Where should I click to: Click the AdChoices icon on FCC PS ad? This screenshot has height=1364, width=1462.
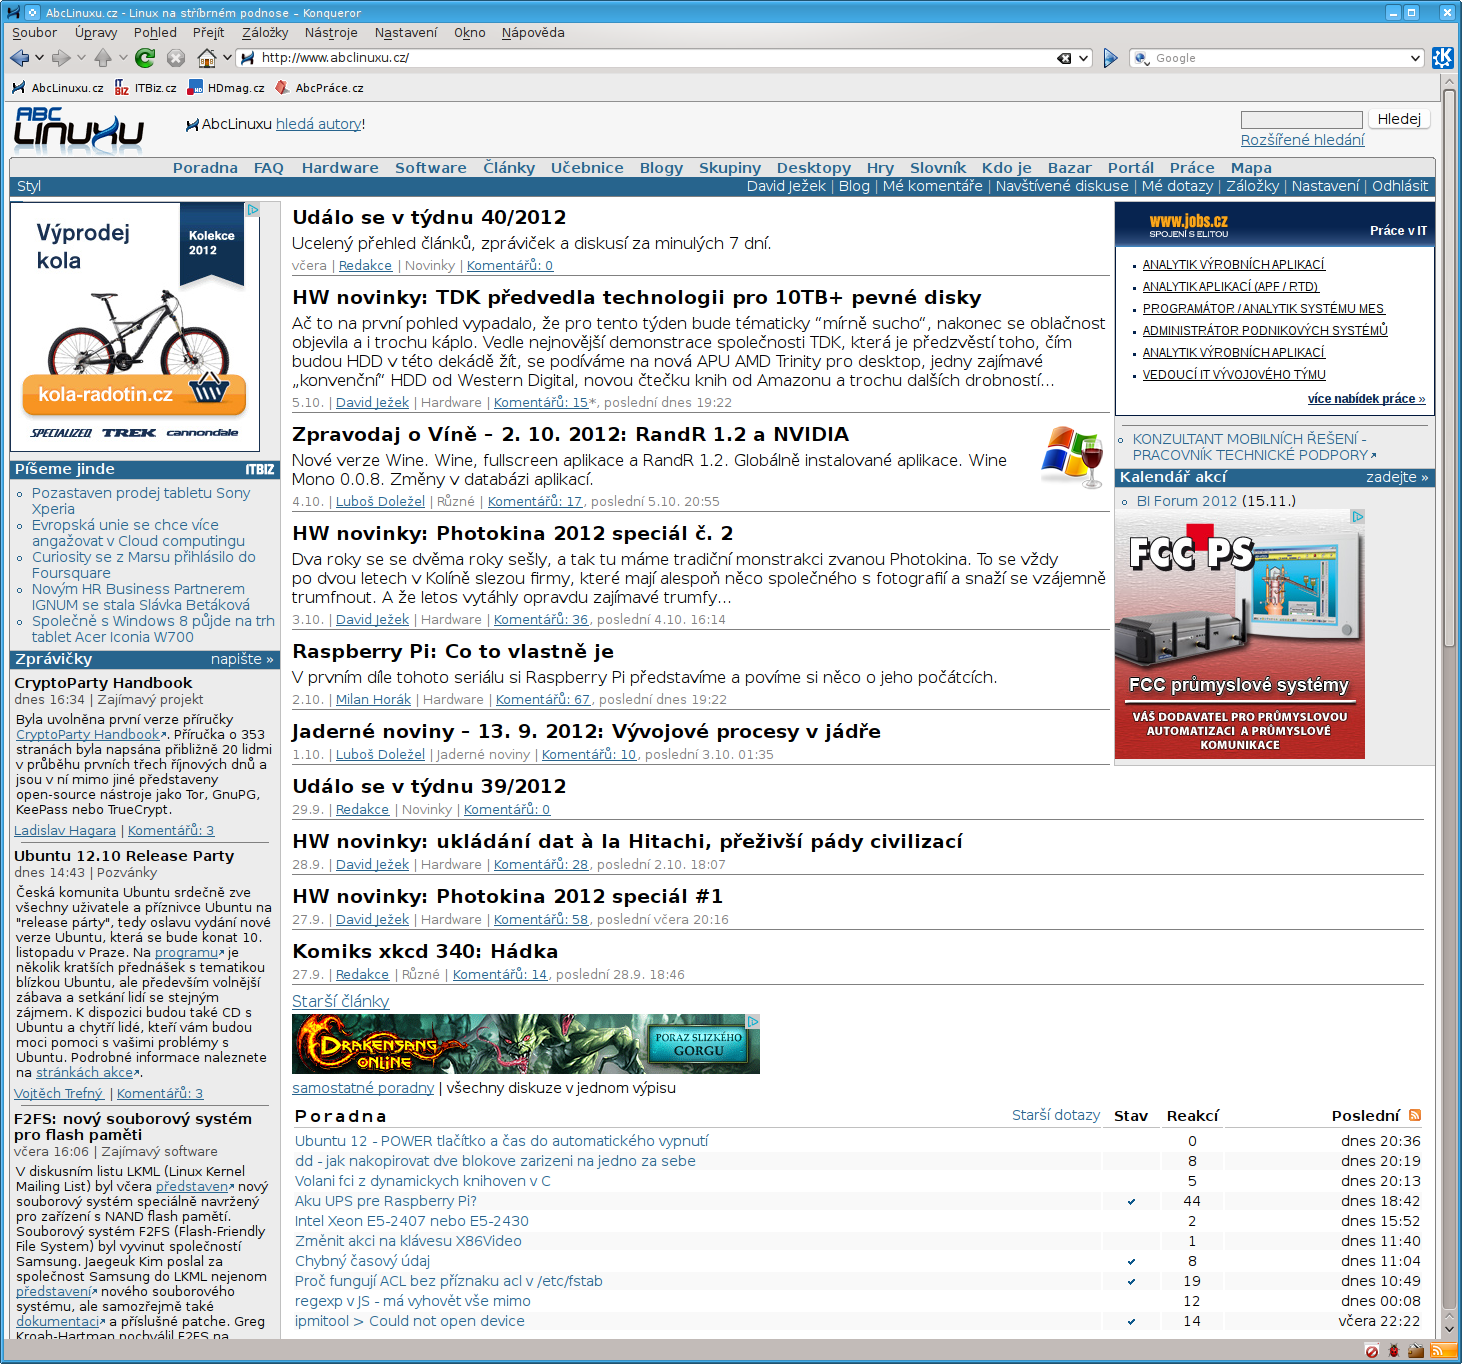[1358, 516]
